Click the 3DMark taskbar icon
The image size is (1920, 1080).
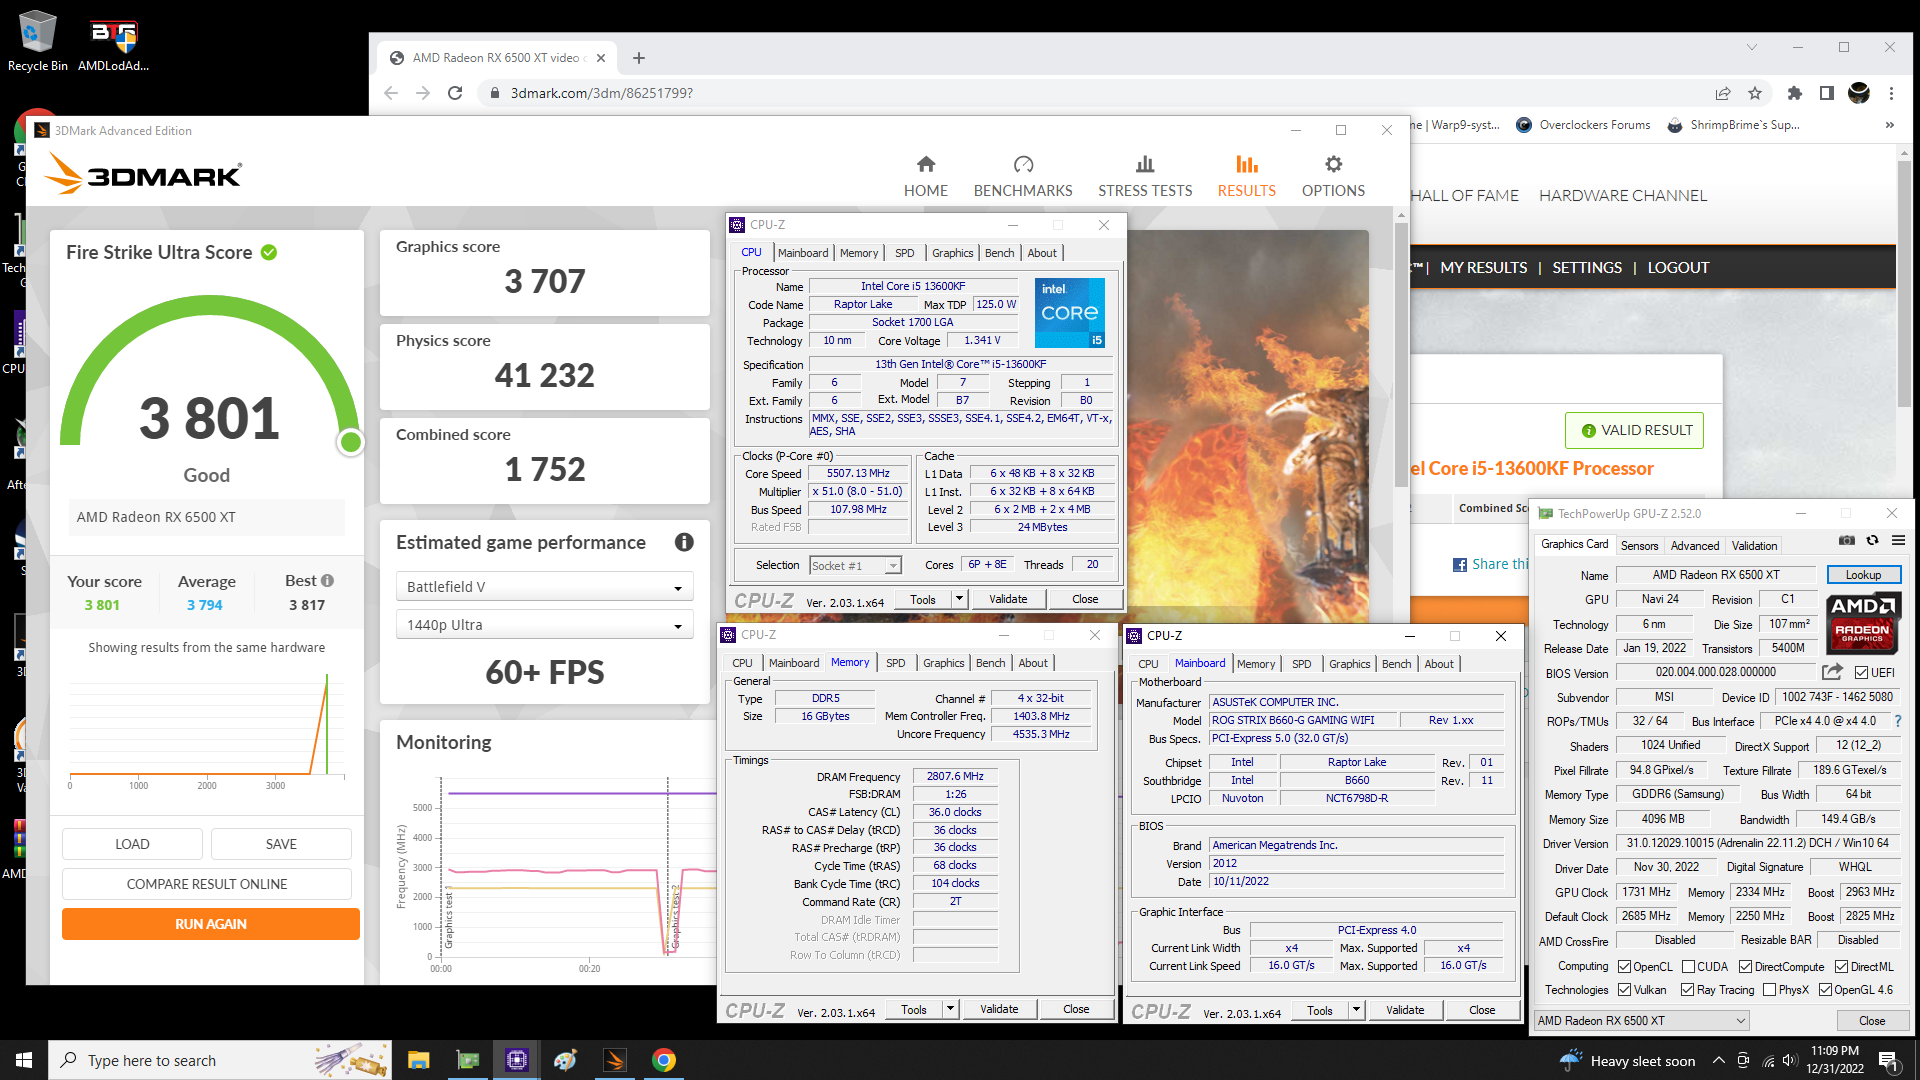(x=615, y=1060)
